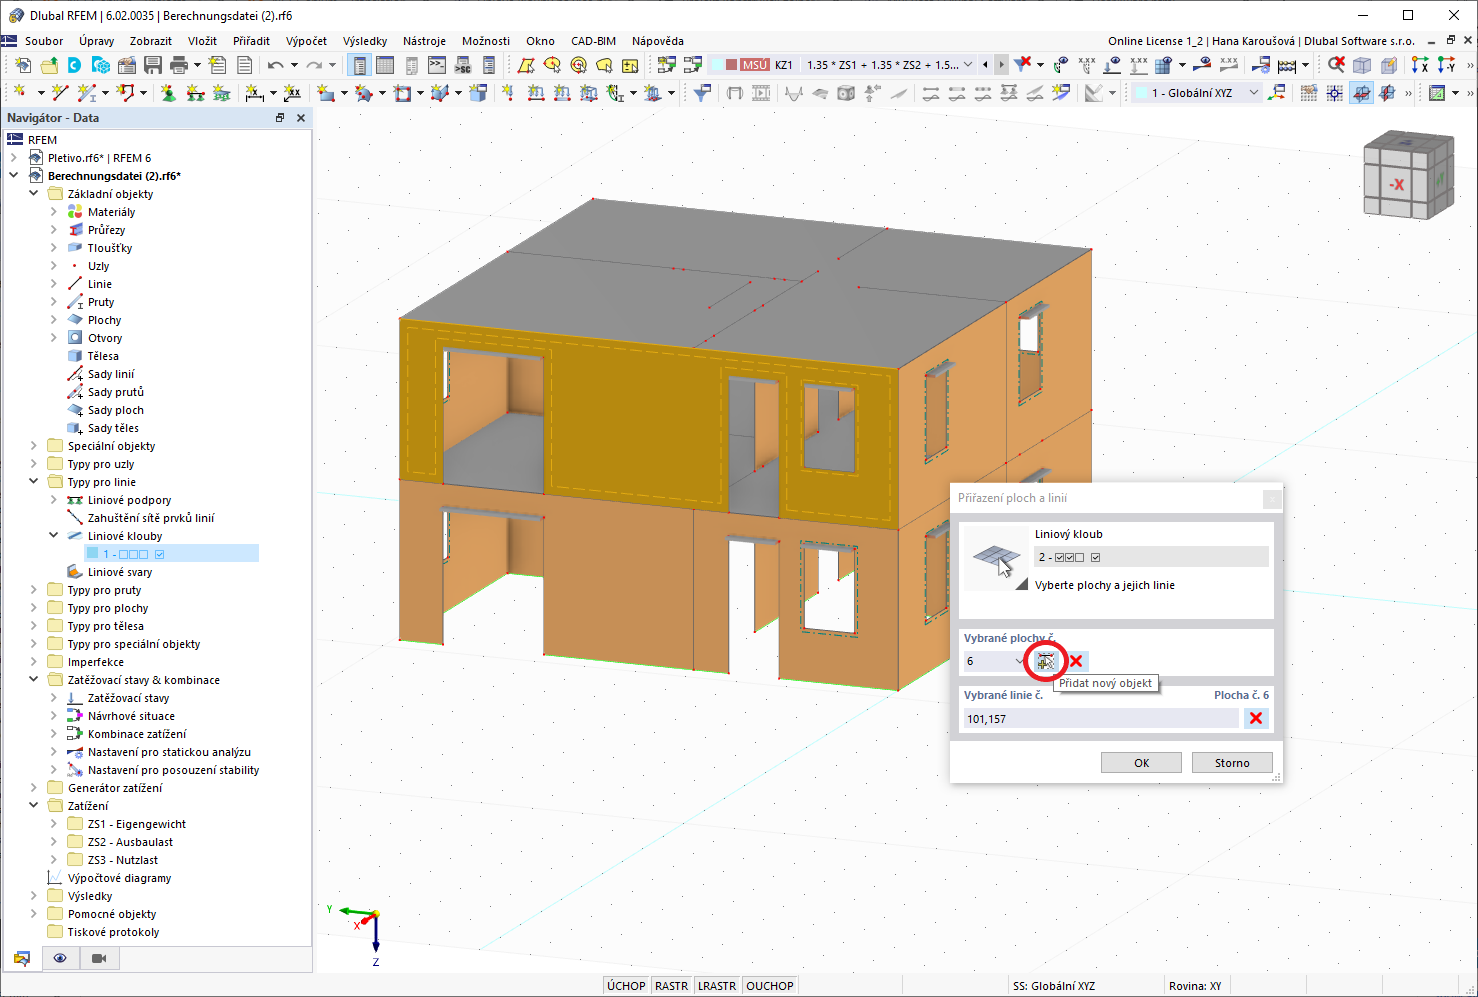Click the Dlubal cloud C icon

[75, 65]
